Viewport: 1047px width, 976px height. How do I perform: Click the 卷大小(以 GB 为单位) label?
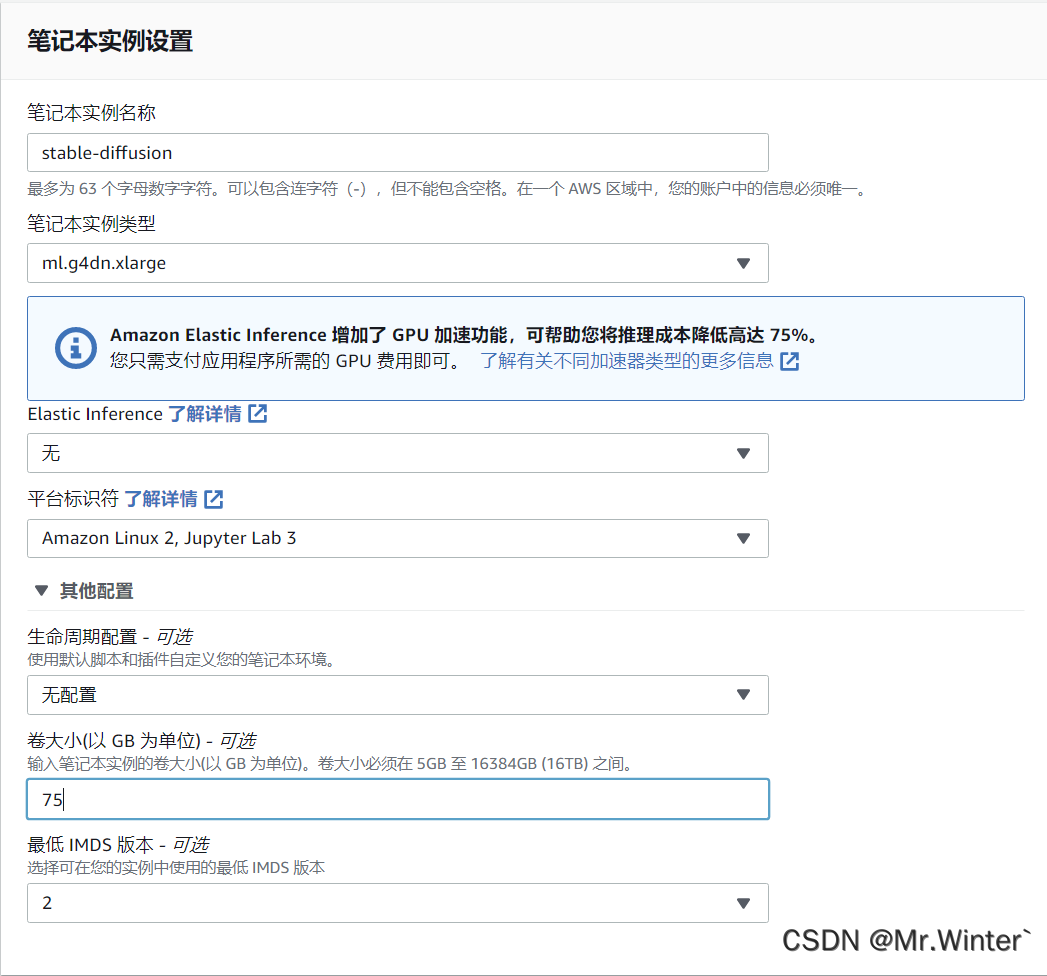click(142, 741)
